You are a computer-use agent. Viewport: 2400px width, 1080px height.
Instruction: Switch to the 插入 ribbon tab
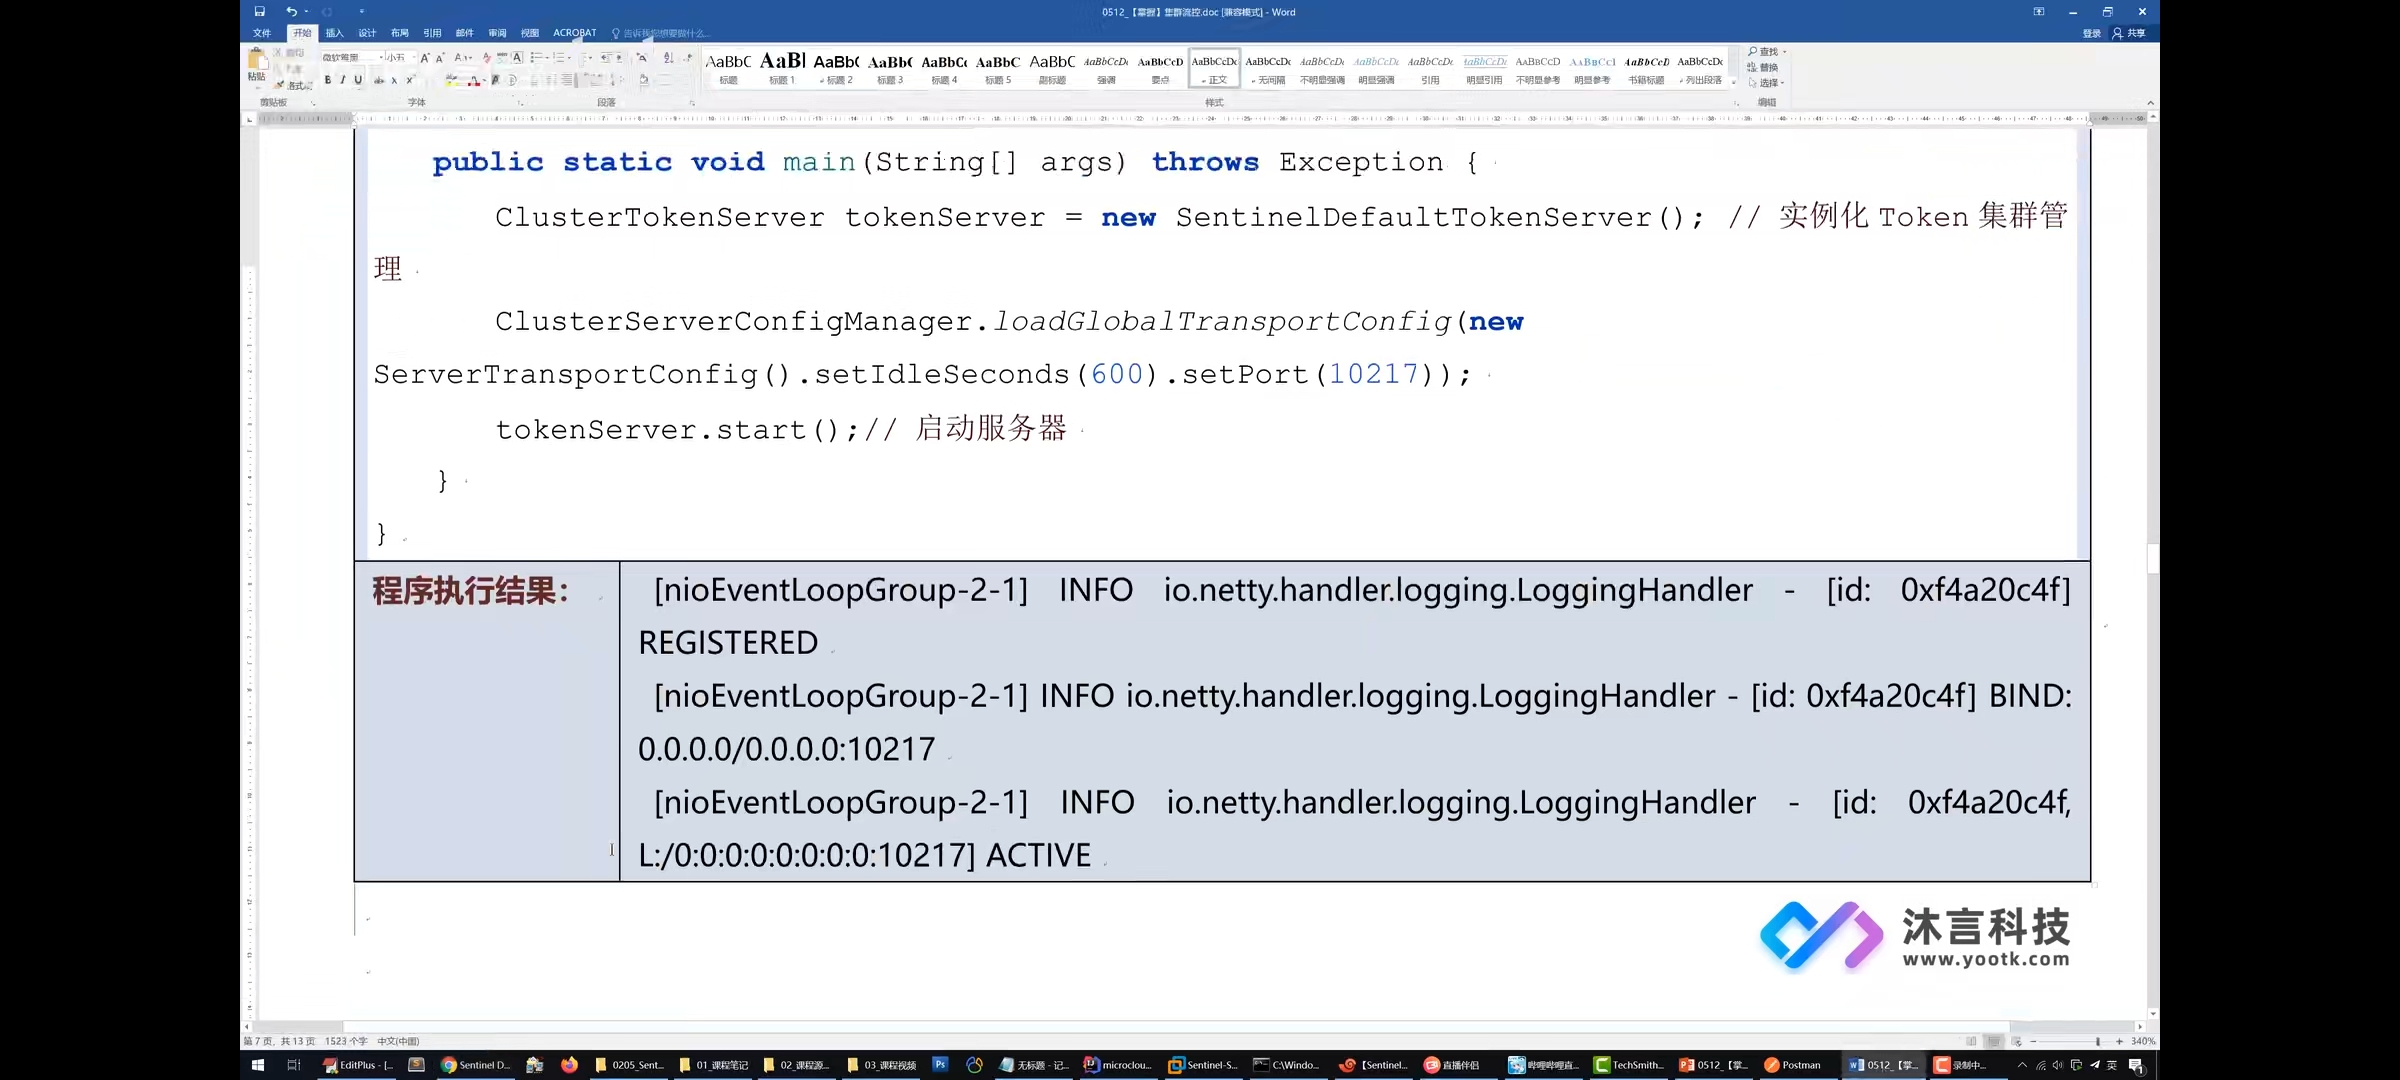pyautogui.click(x=334, y=33)
